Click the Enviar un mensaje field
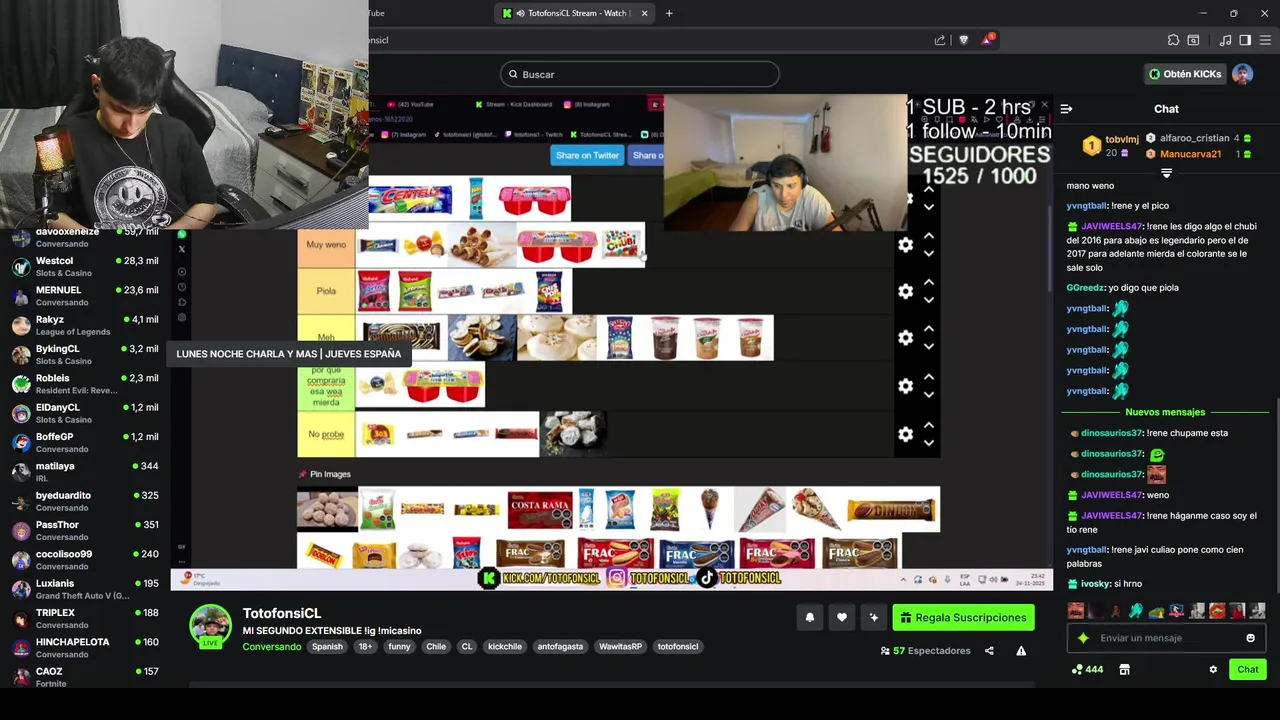Image resolution: width=1280 pixels, height=720 pixels. click(1166, 638)
